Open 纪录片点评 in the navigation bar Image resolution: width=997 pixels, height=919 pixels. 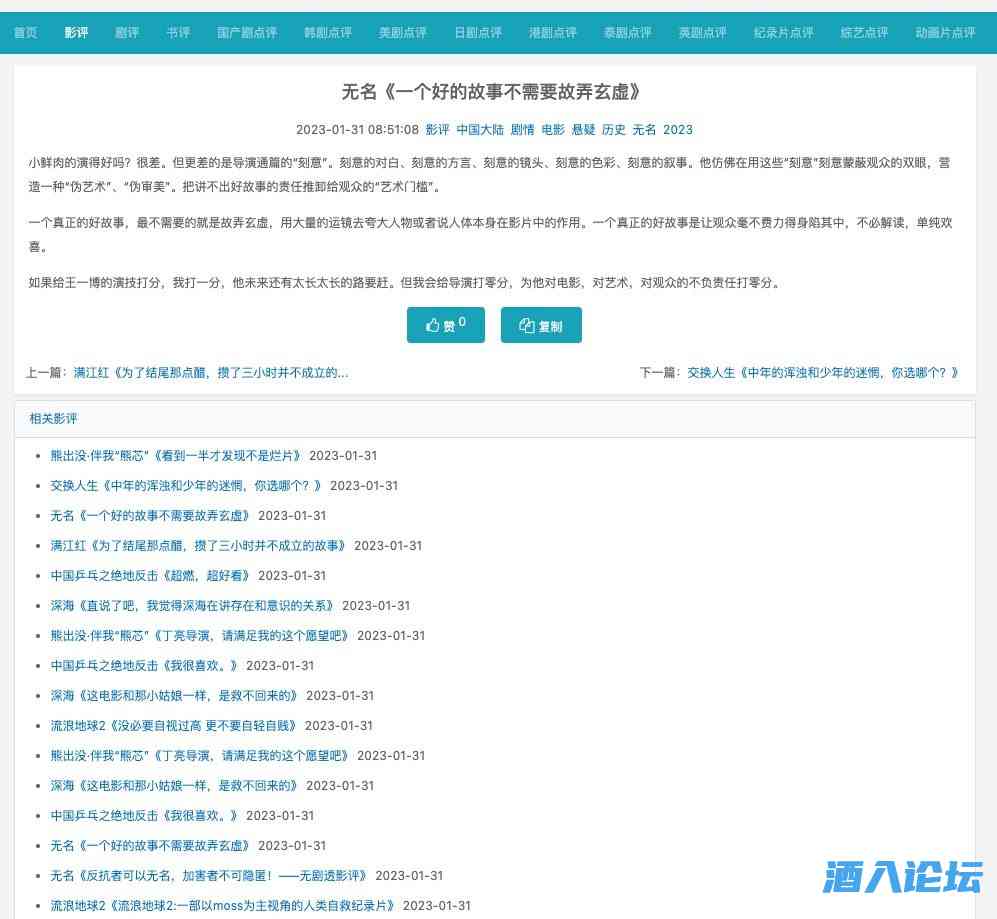click(783, 32)
